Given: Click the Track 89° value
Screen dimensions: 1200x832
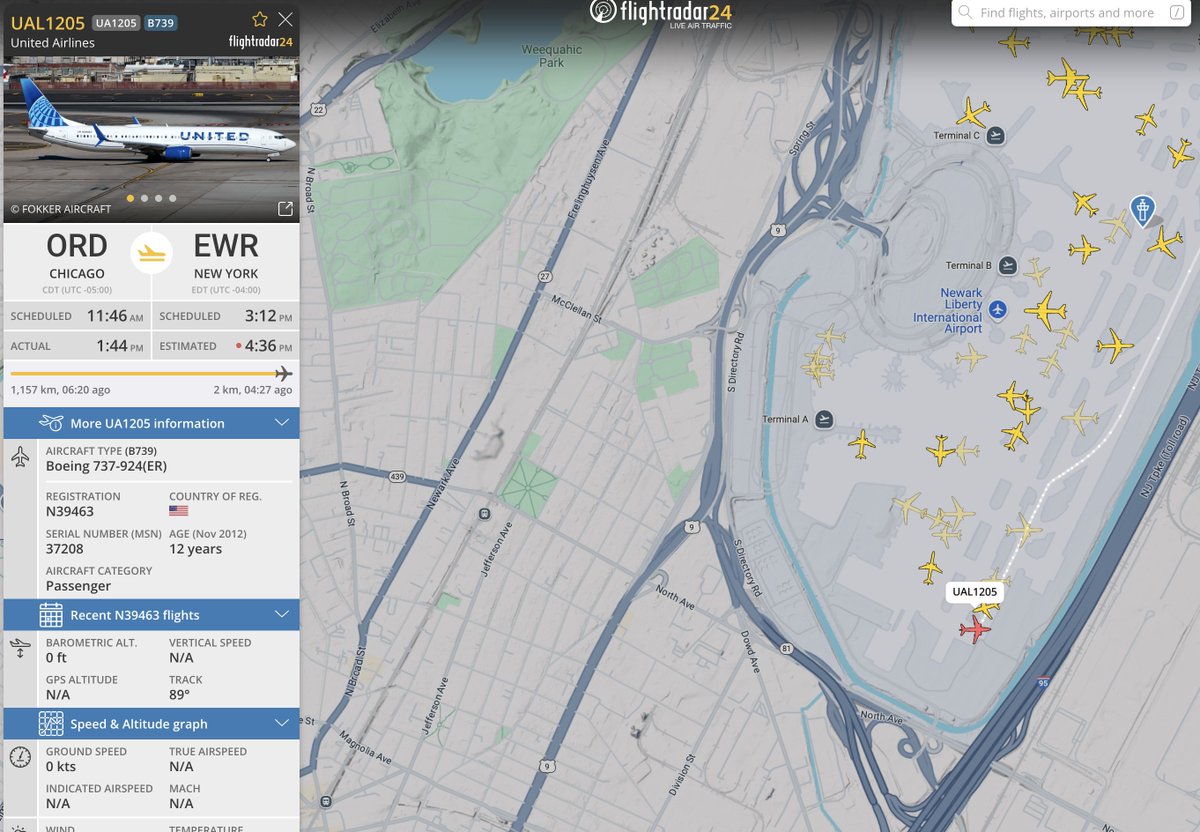Looking at the screenshot, I should coord(181,694).
